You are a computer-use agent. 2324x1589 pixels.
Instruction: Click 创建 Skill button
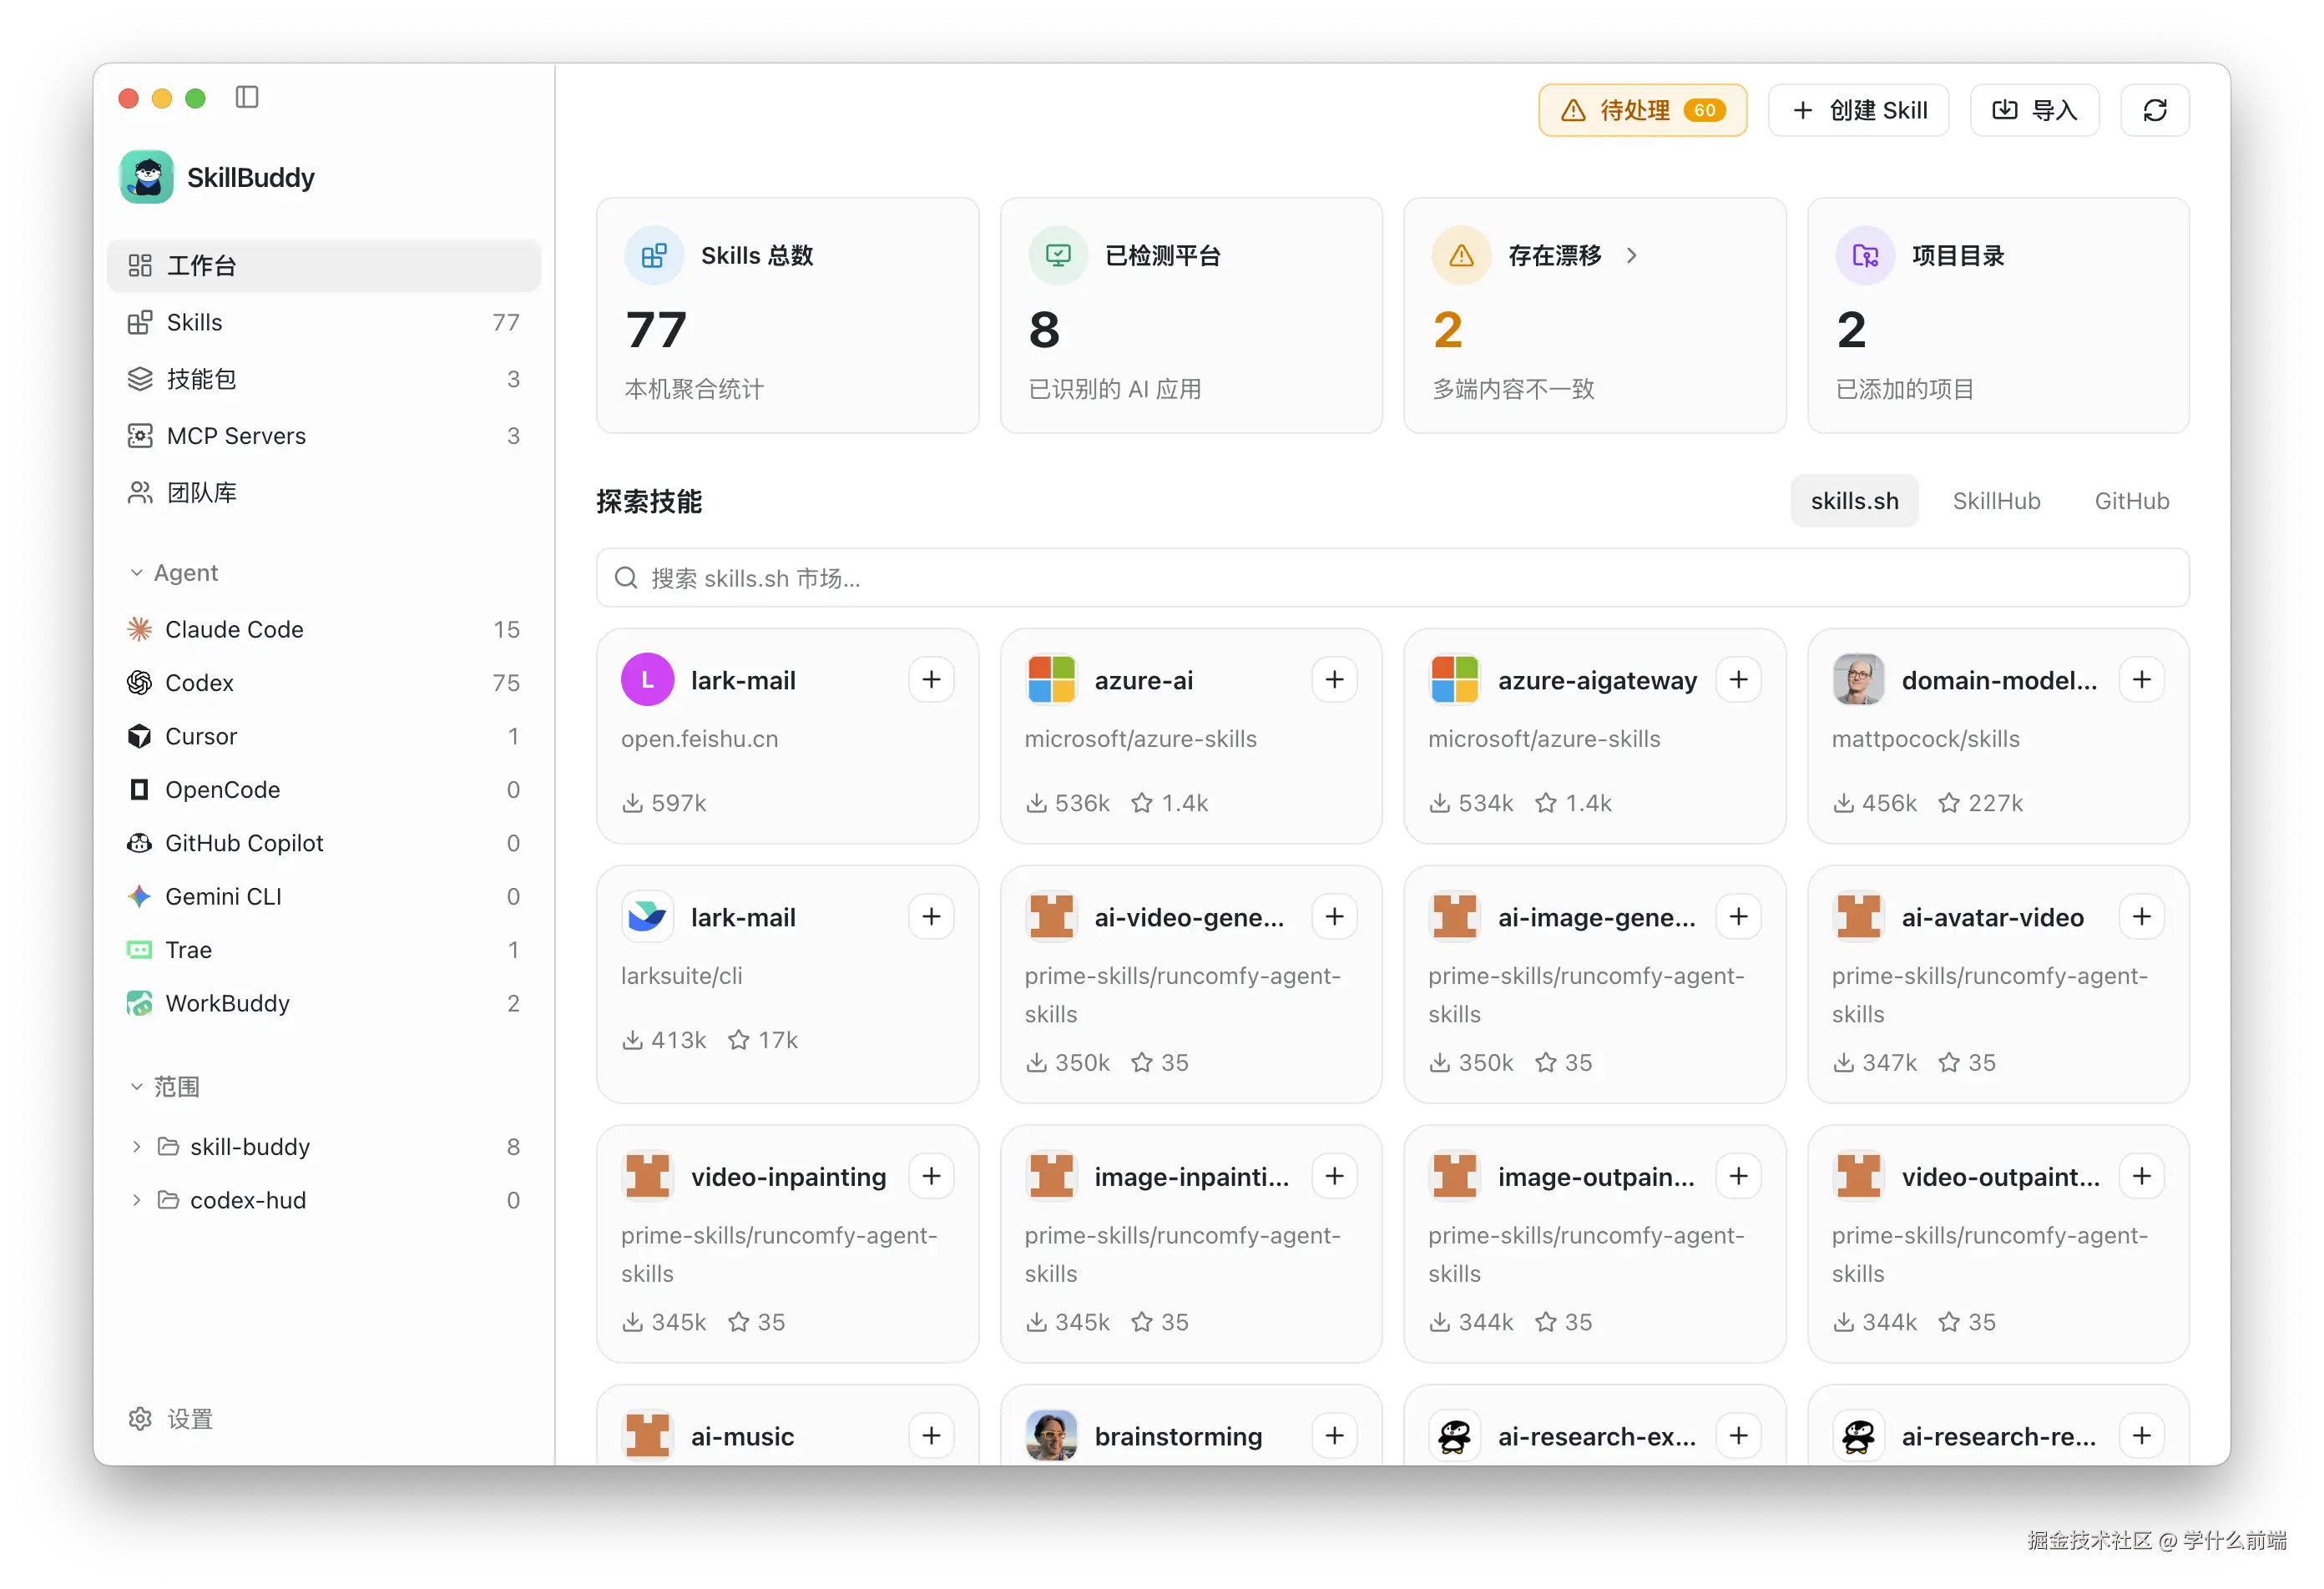pyautogui.click(x=1858, y=110)
